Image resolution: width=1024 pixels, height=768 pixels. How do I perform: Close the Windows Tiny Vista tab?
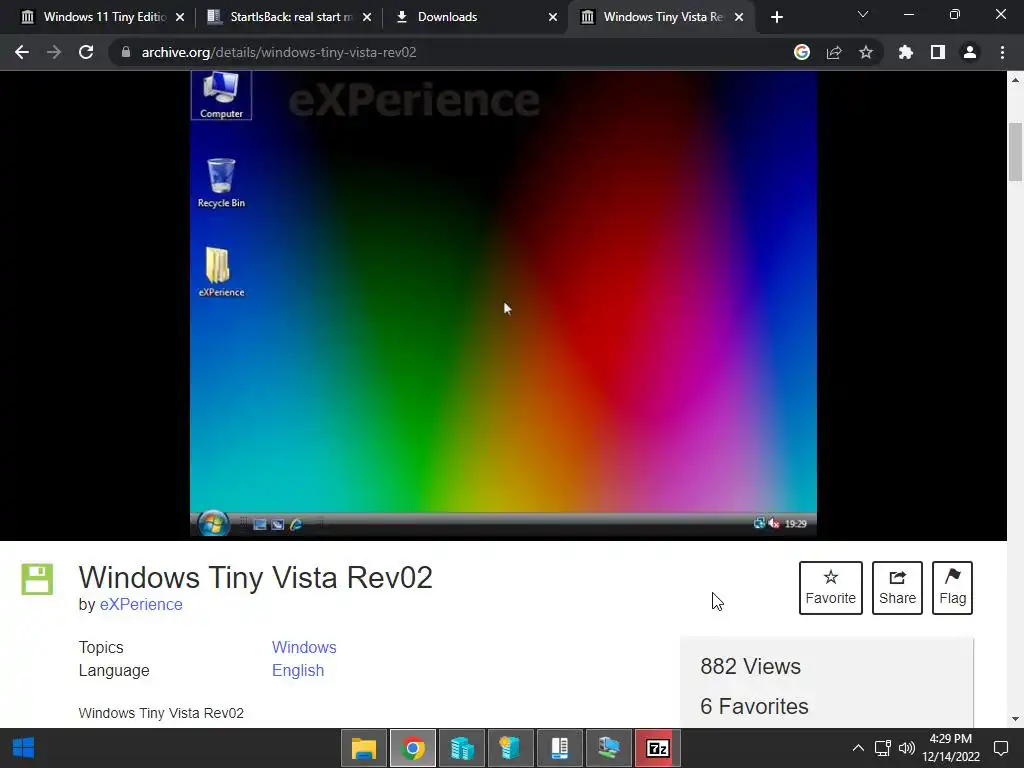[739, 17]
